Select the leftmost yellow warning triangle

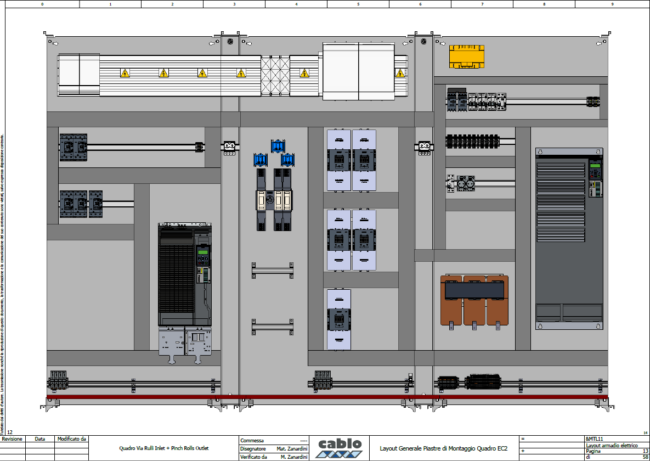(125, 74)
